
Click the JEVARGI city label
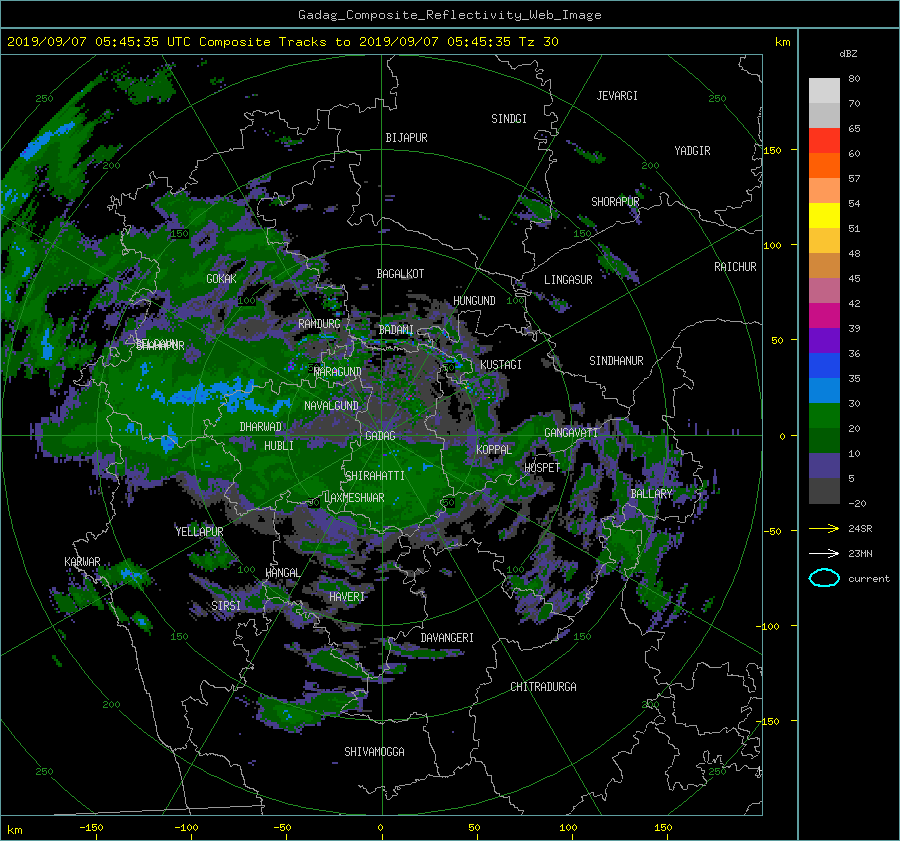617,96
